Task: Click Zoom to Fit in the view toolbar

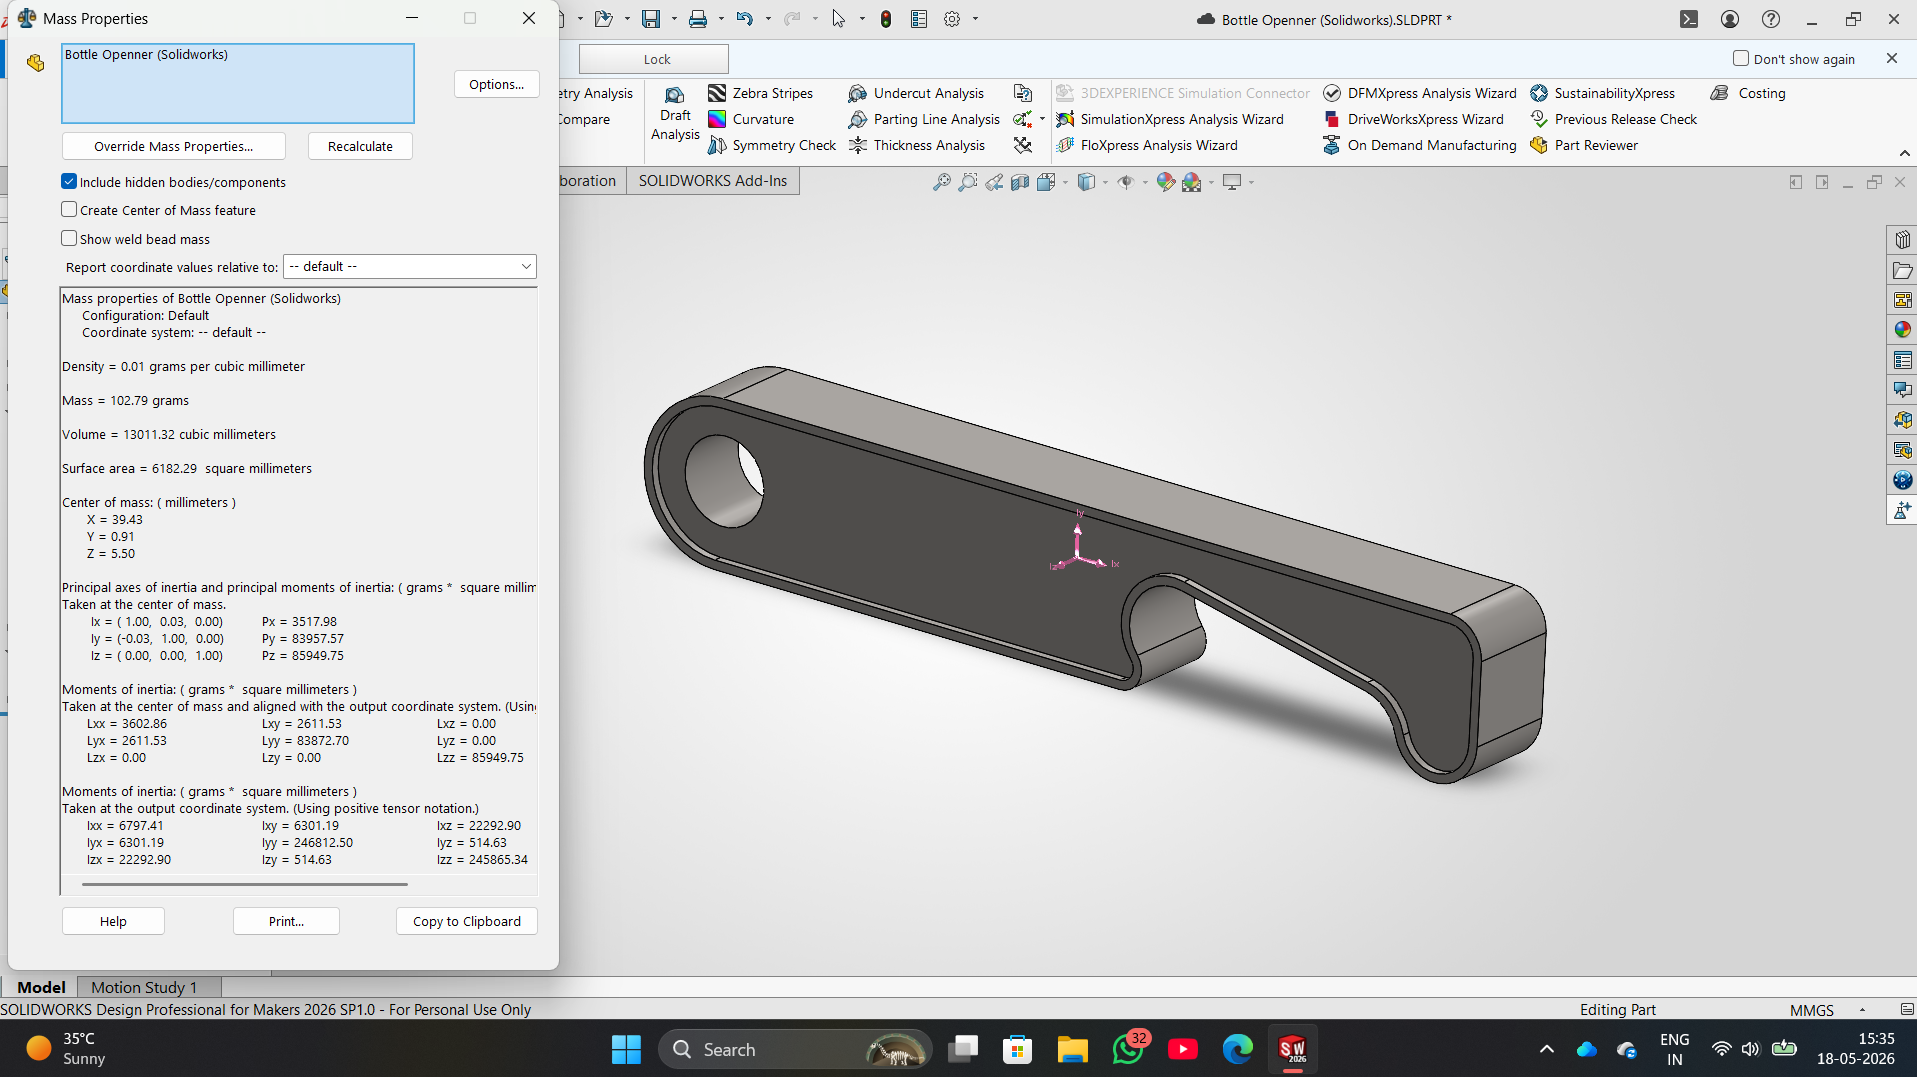Action: (x=942, y=182)
